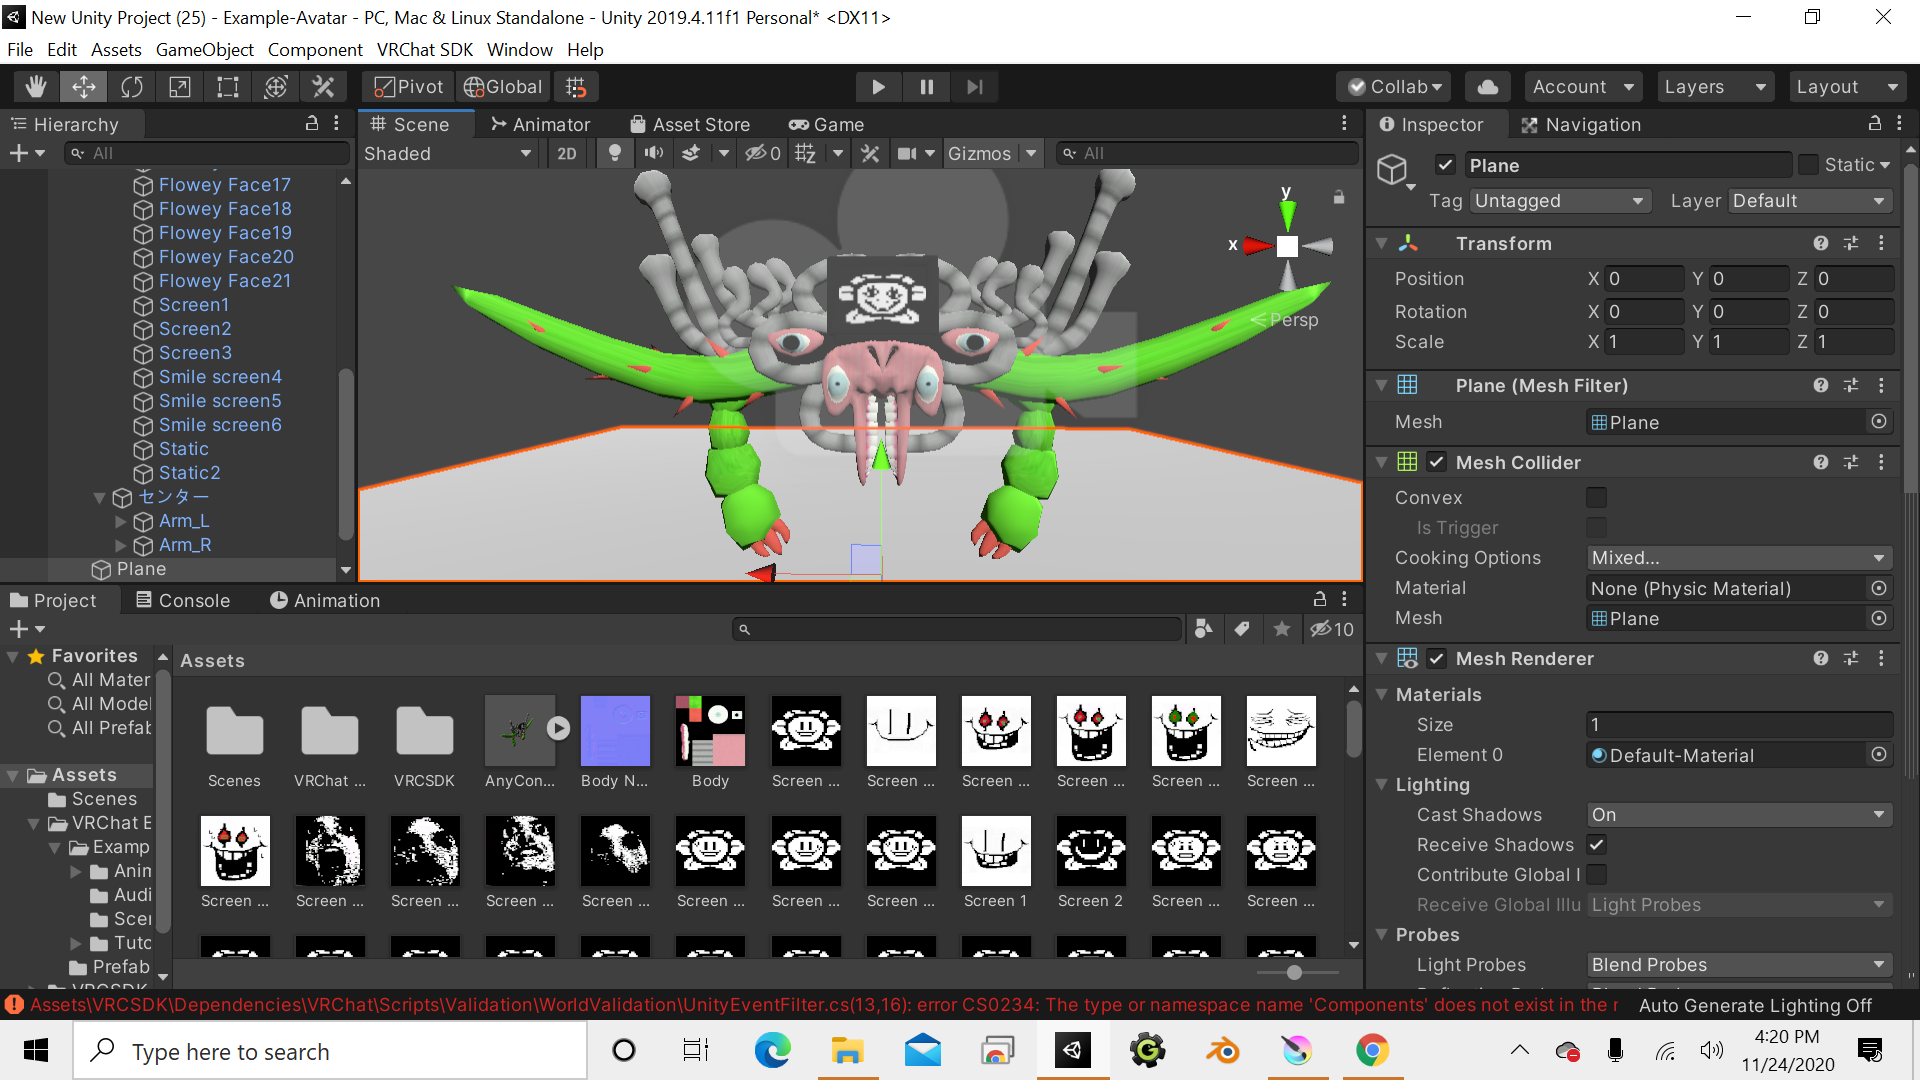This screenshot has height=1080, width=1920.
Task: Select the Rect tool
Action: click(x=228, y=87)
